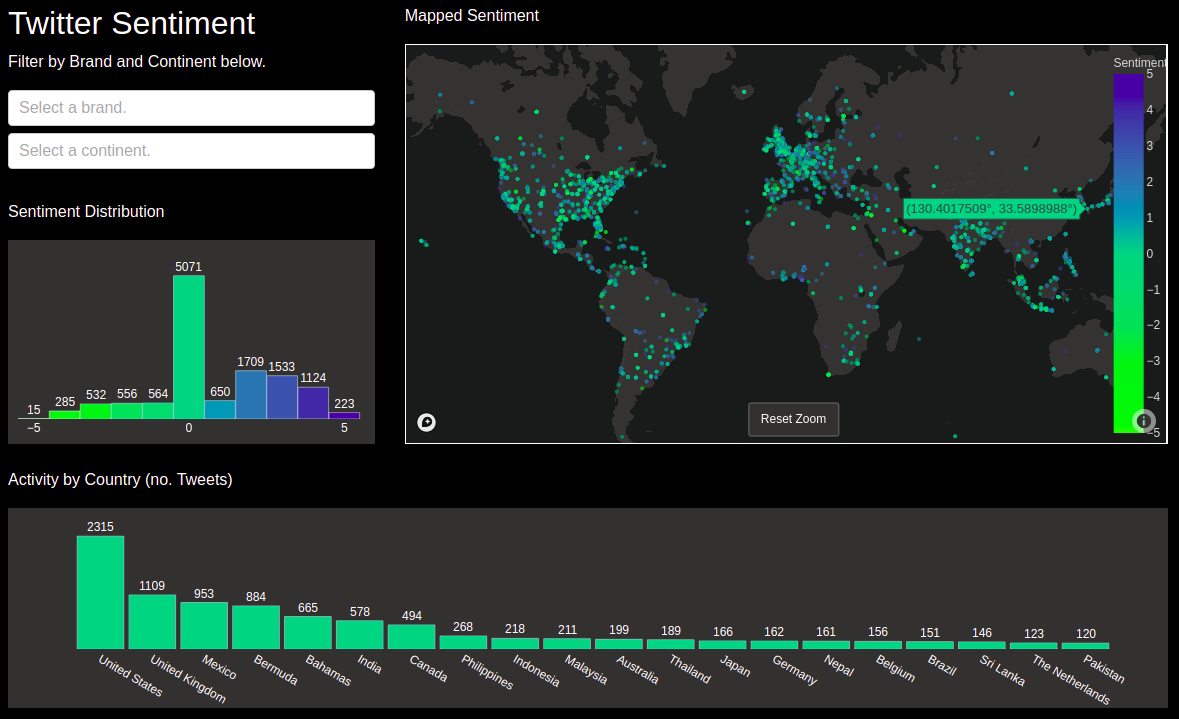Click the 'United States' axis label
Screen dimensions: 1179x719
tap(130, 675)
